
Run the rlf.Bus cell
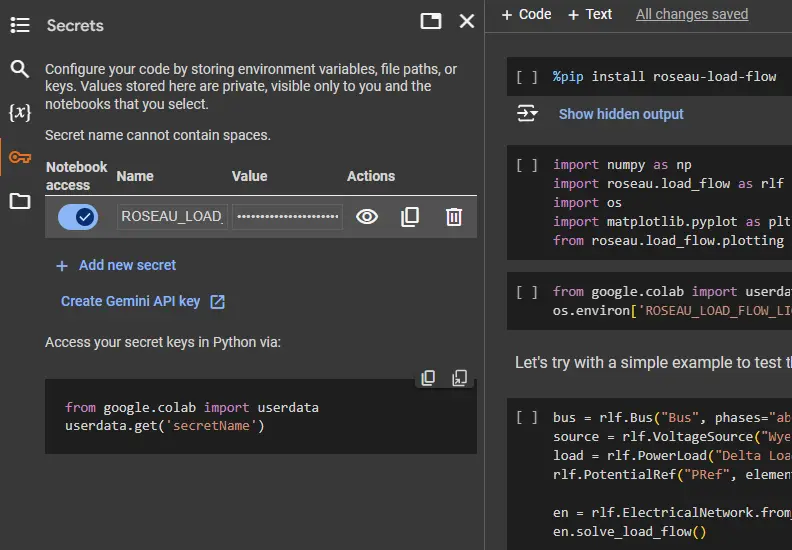point(527,418)
